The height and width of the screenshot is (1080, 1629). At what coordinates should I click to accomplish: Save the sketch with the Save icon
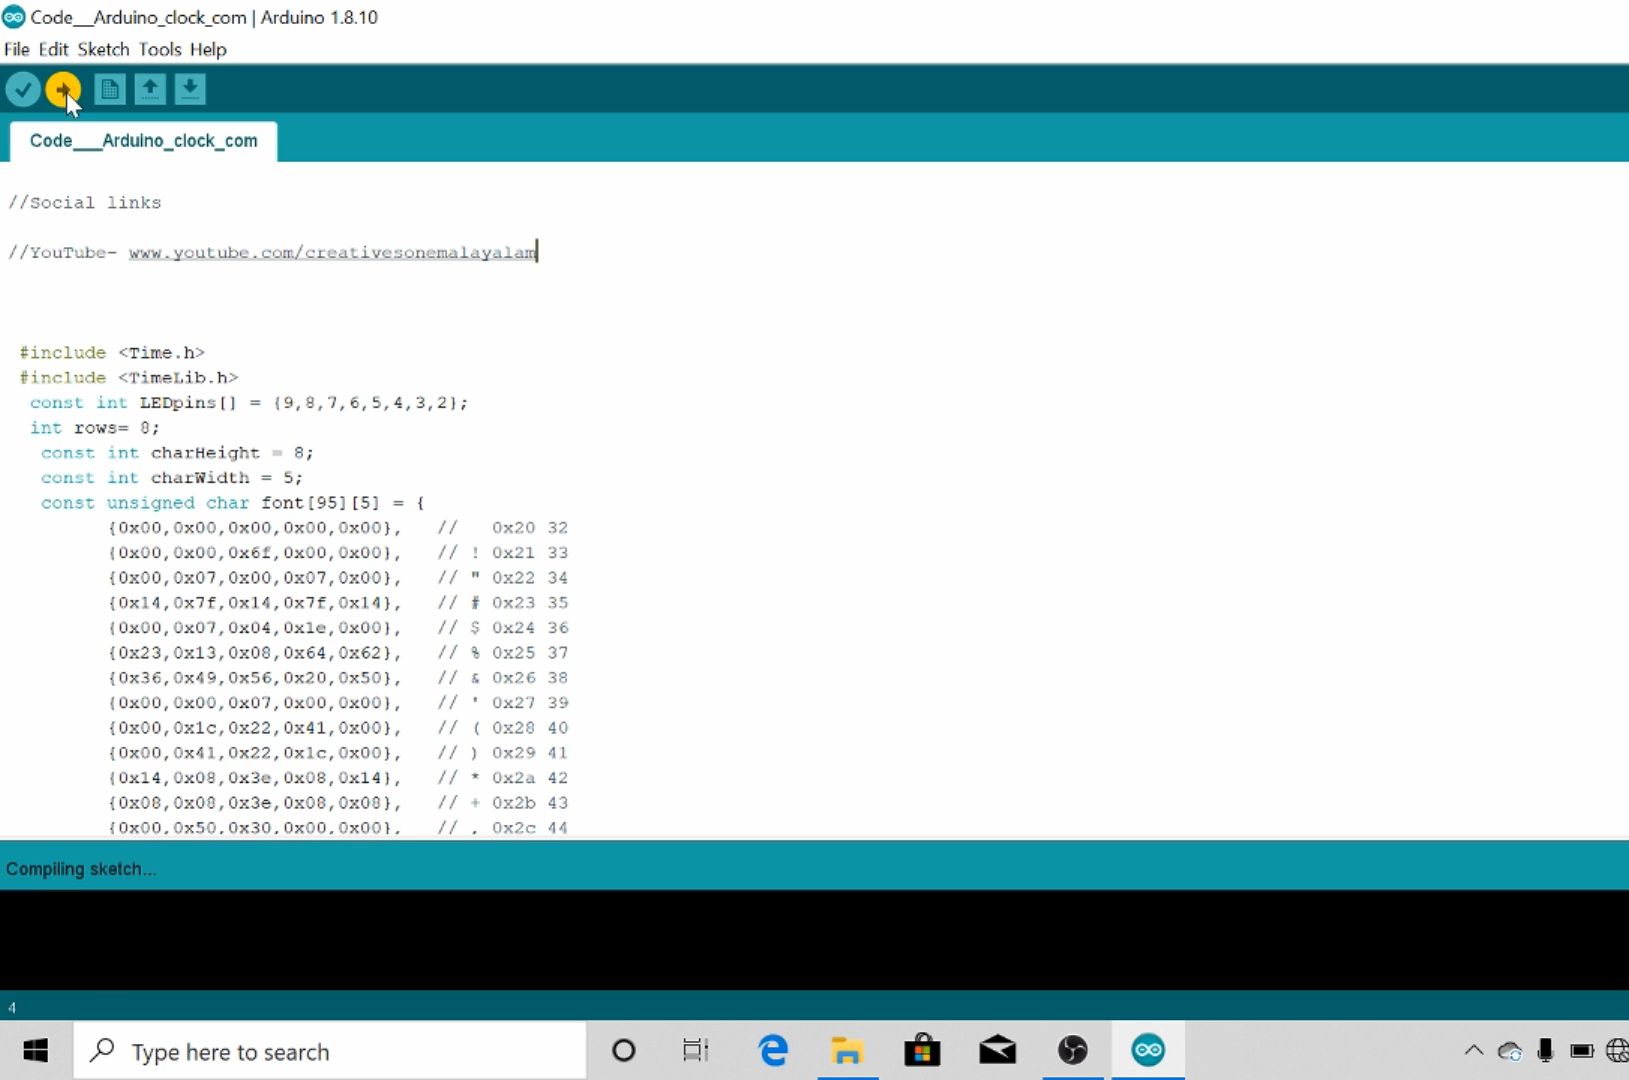pos(189,89)
